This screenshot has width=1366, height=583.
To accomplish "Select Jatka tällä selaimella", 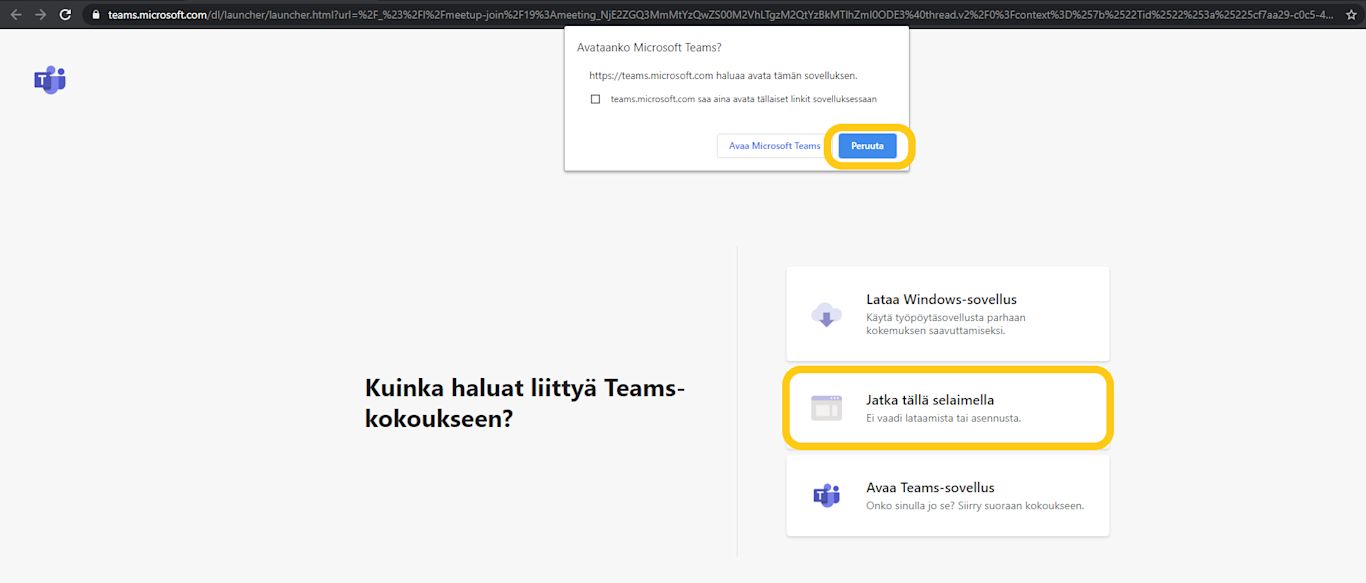I will (x=947, y=408).
